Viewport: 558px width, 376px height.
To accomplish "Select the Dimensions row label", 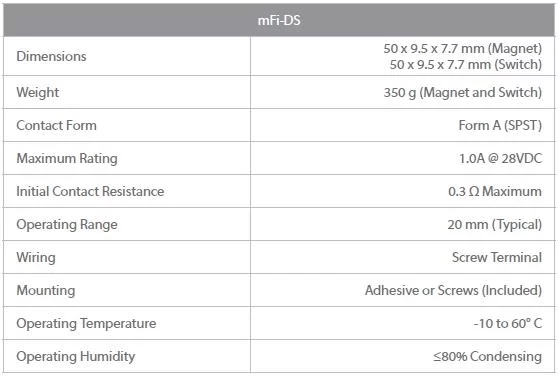I will pyautogui.click(x=51, y=56).
